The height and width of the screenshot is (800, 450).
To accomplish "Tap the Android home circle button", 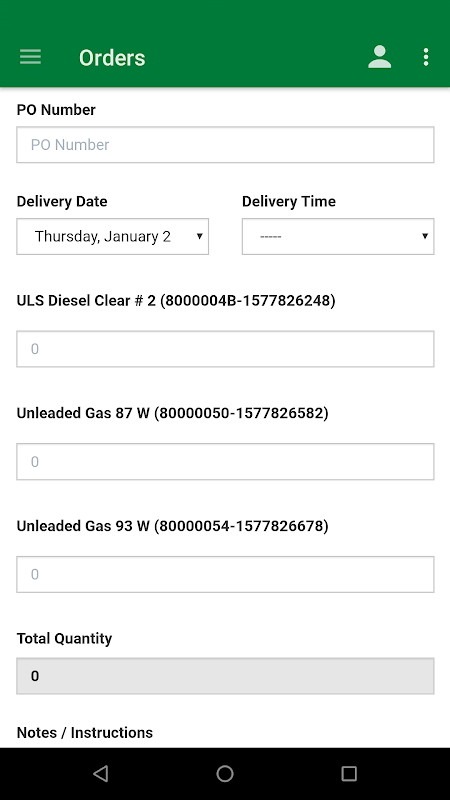I will [224, 773].
